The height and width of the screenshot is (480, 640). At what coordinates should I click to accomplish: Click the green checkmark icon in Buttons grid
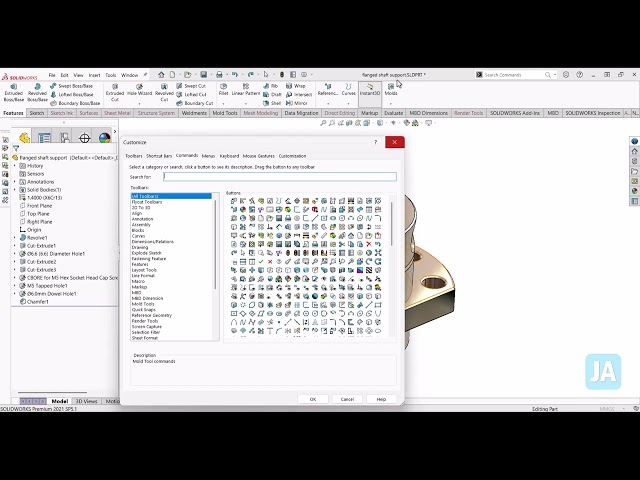(261, 262)
